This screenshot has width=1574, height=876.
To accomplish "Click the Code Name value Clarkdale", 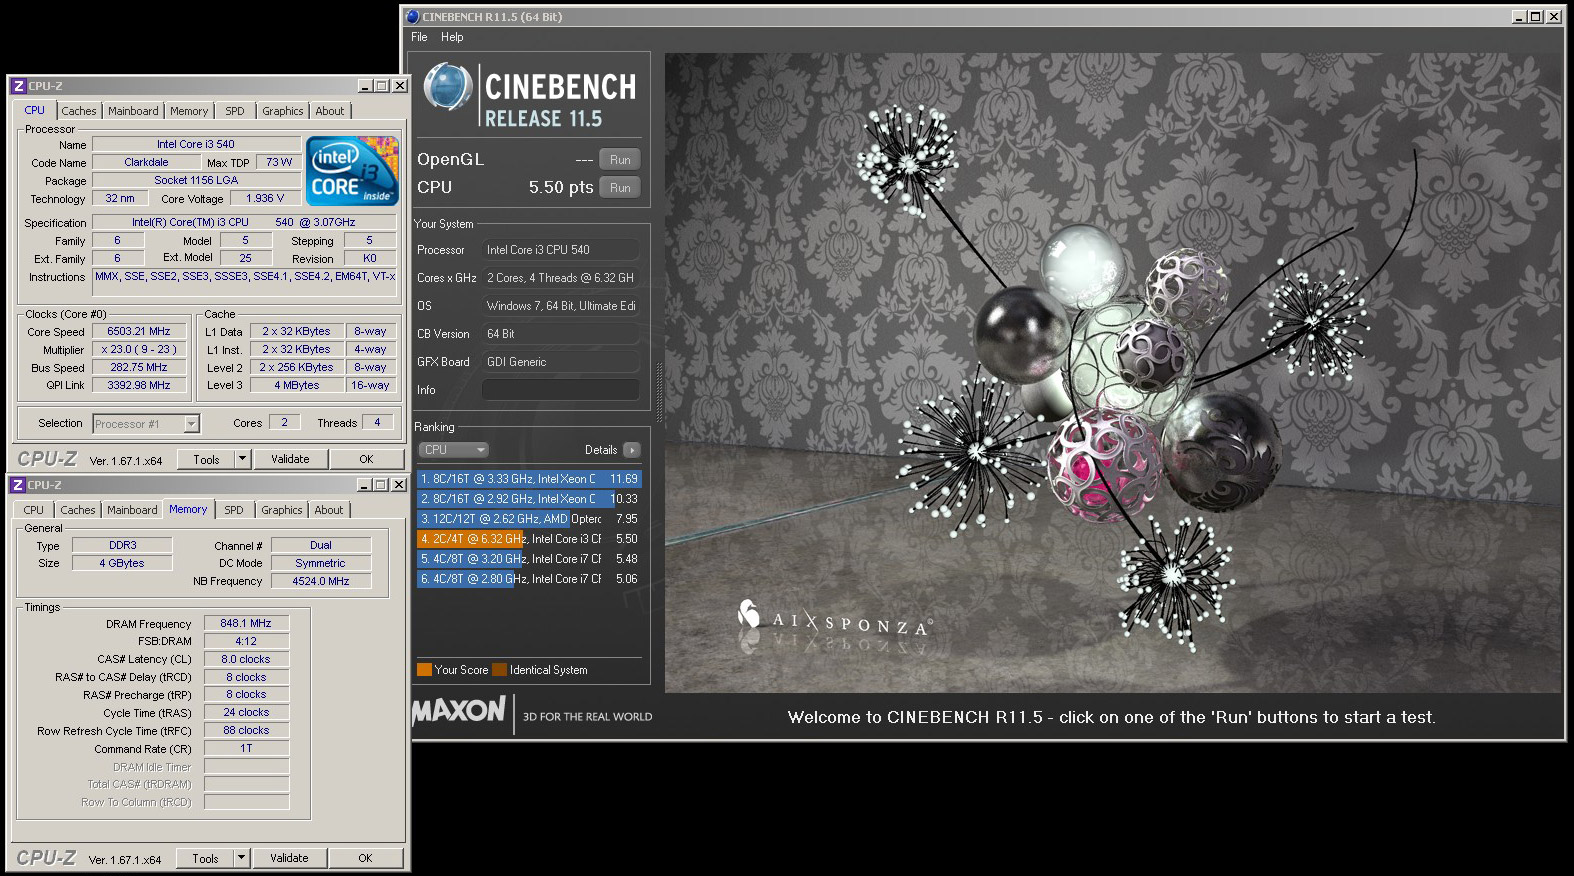I will click(x=146, y=163).
